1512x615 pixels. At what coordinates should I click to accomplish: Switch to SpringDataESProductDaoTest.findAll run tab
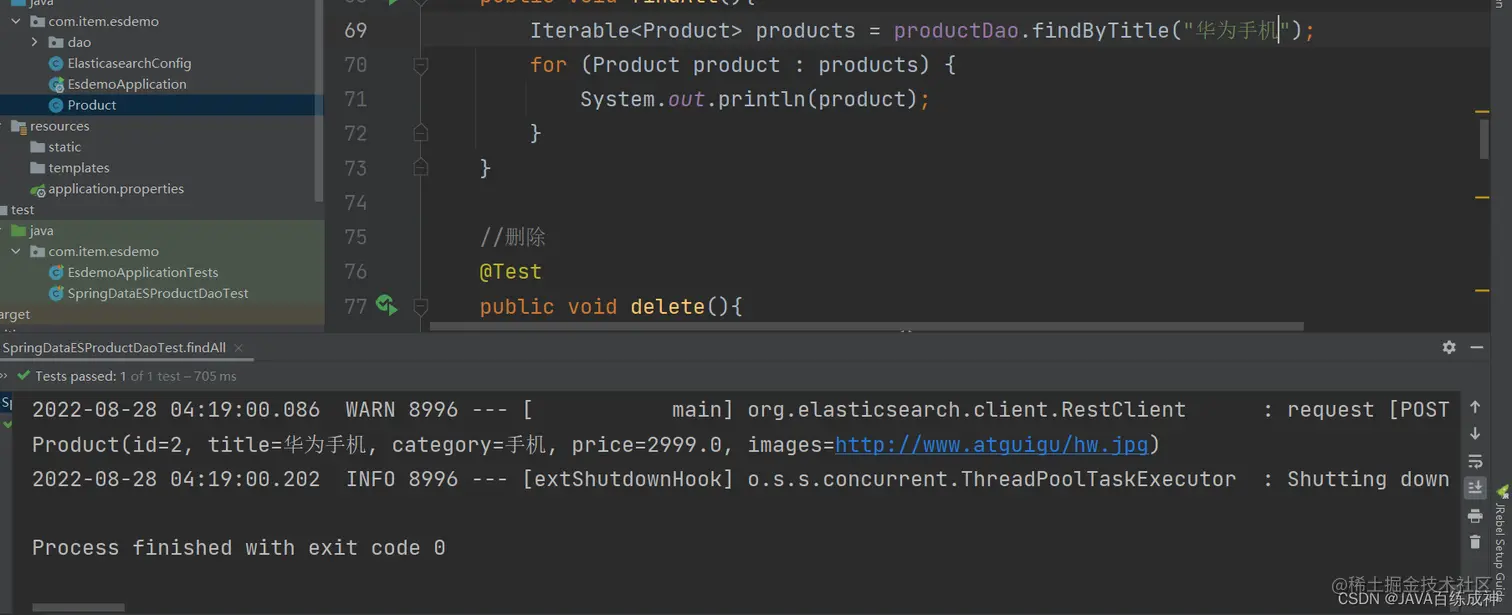pos(114,347)
